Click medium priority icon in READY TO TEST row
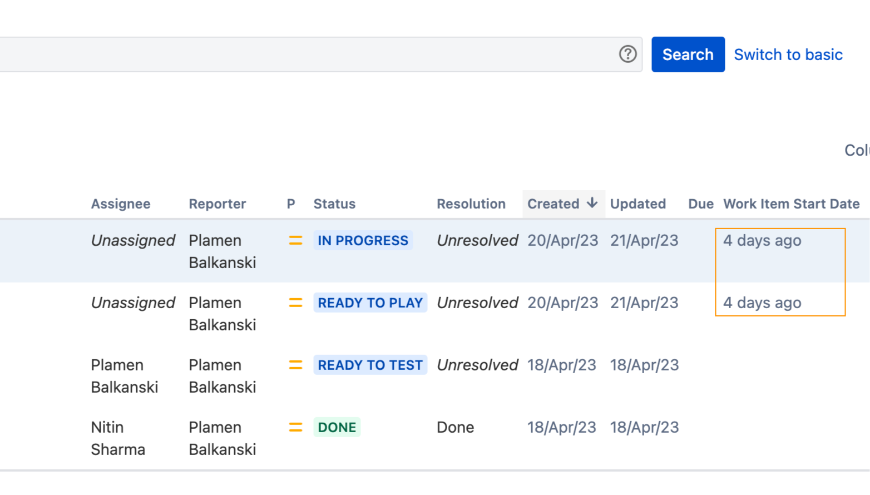Image resolution: width=870 pixels, height=495 pixels. [295, 365]
